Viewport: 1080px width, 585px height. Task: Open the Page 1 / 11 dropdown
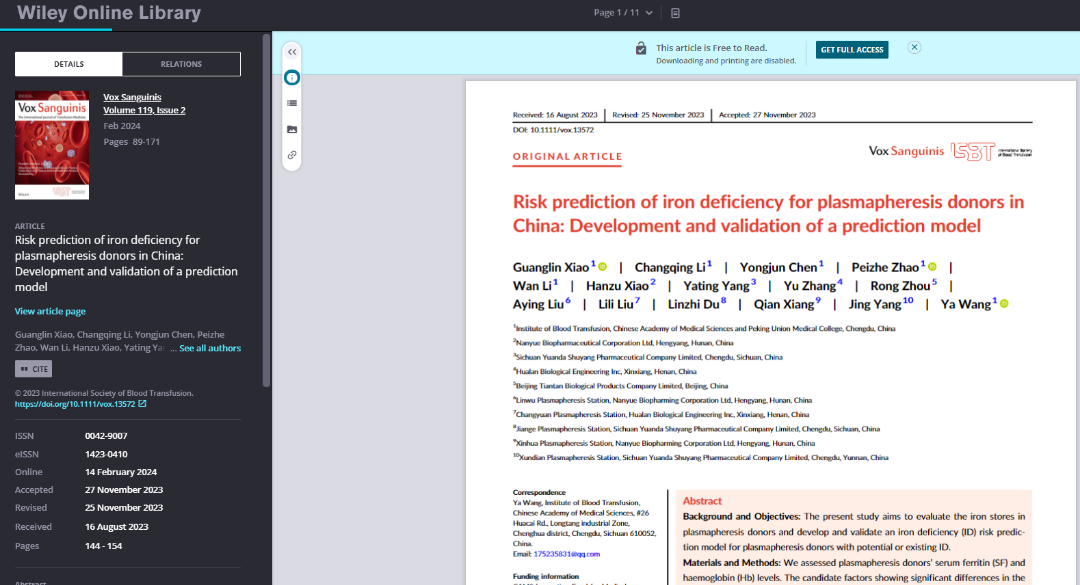tap(623, 12)
